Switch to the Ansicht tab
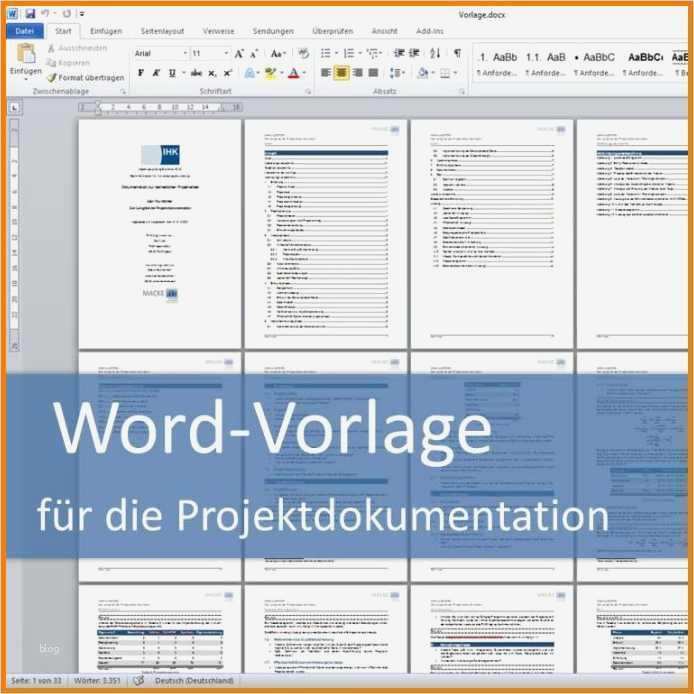This screenshot has width=694, height=694. point(385,31)
